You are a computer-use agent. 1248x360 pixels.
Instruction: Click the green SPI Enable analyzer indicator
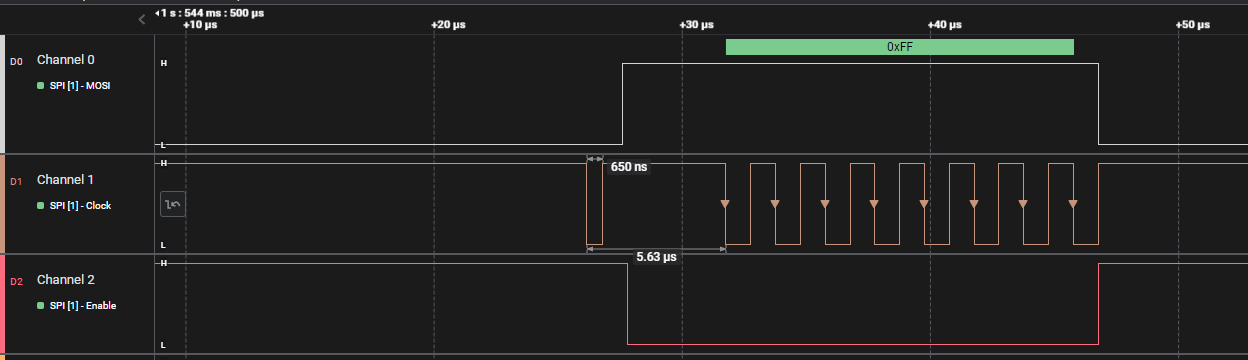click(x=41, y=306)
